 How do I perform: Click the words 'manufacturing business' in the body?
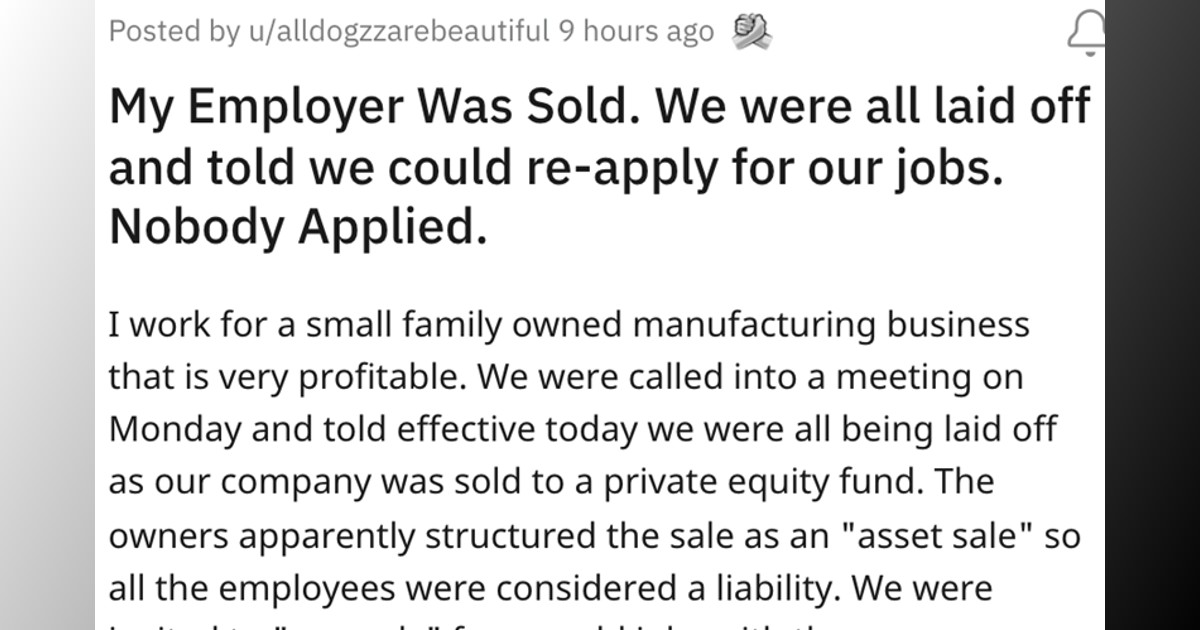833,324
